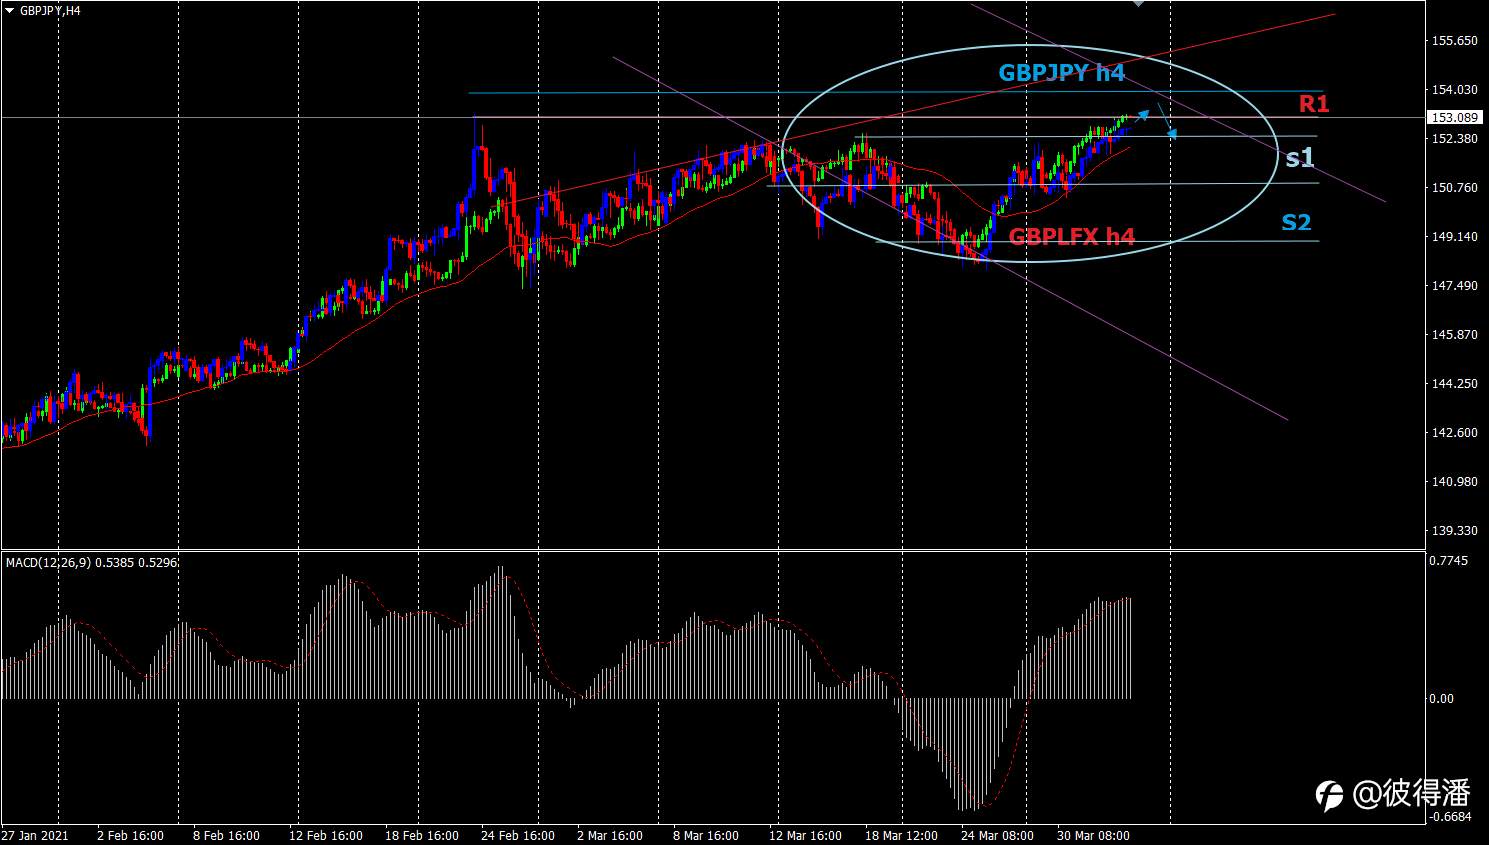Click the 2 Feb 16:00 time label

click(x=130, y=836)
